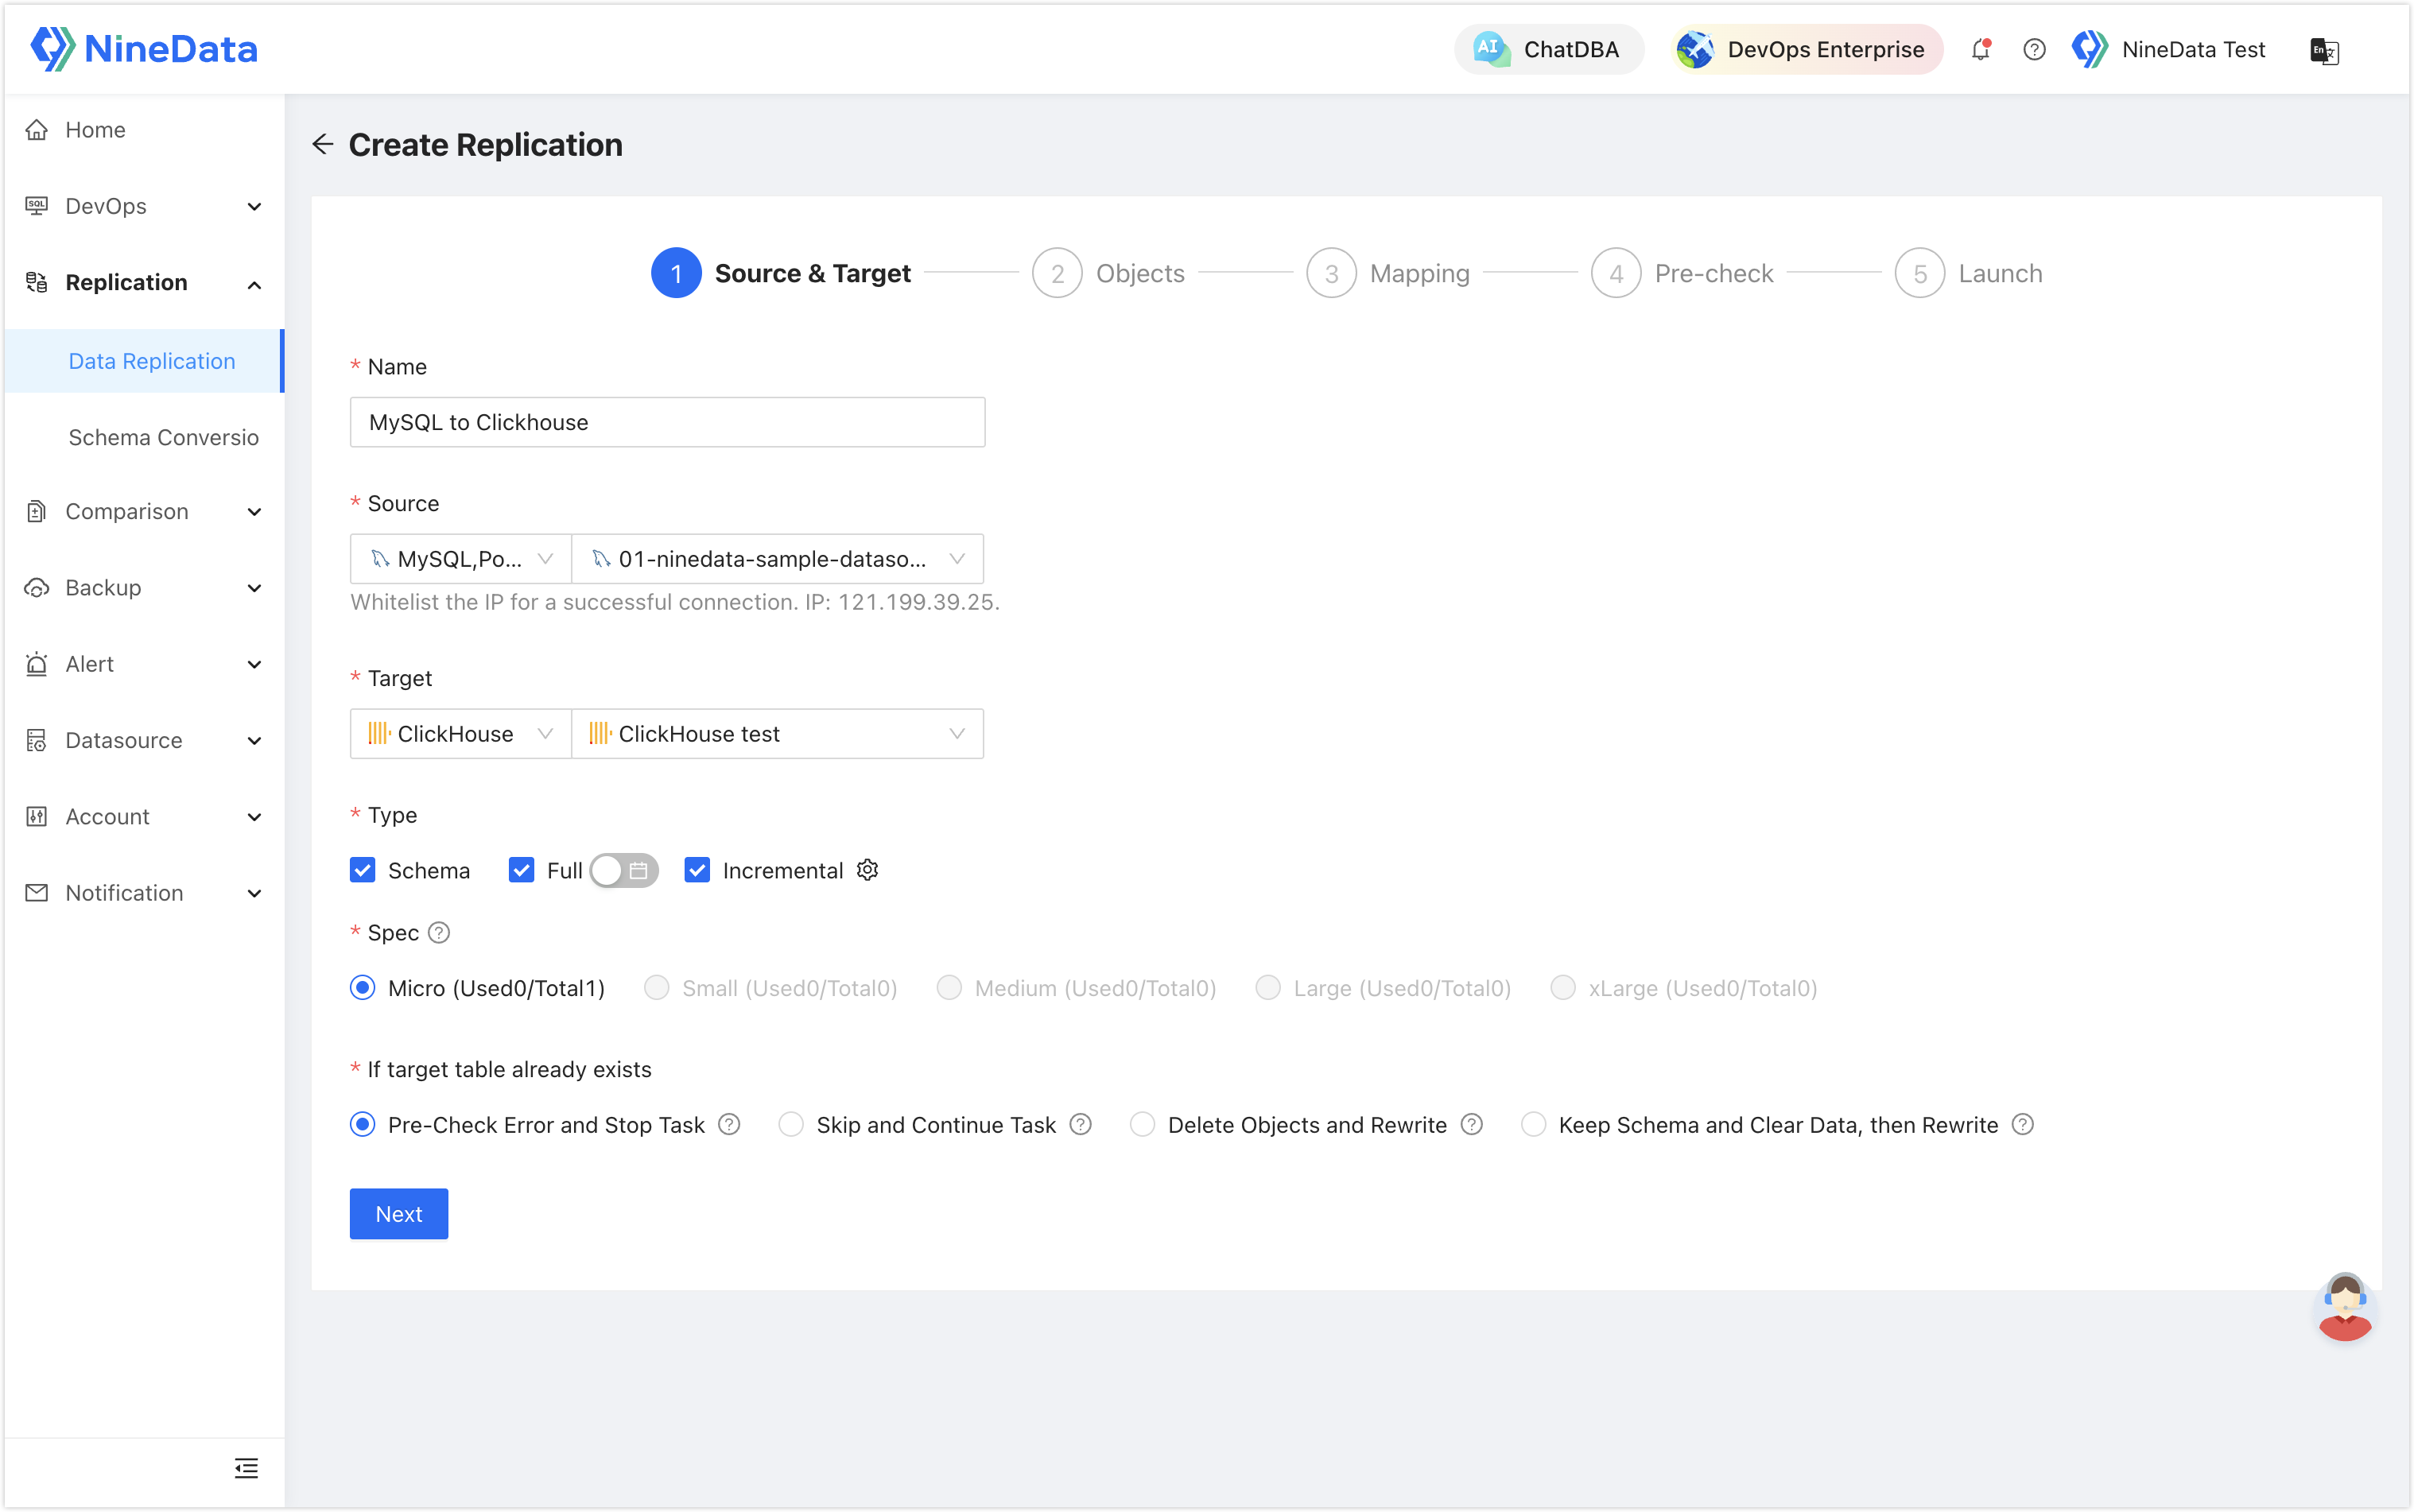Click the Home house icon
This screenshot has height=1512, width=2414.
[x=37, y=130]
